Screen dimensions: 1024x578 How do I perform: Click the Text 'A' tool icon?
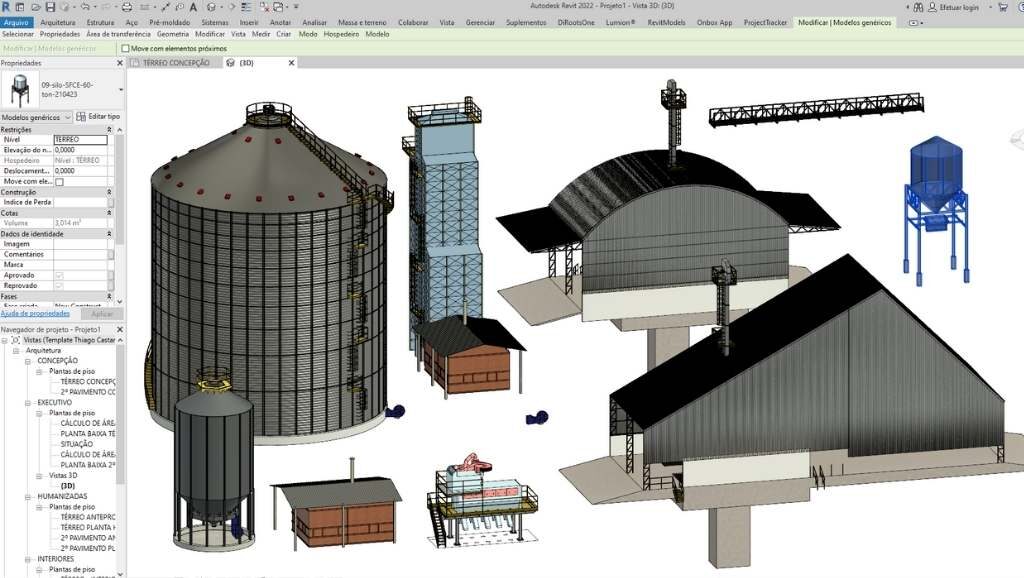[191, 7]
